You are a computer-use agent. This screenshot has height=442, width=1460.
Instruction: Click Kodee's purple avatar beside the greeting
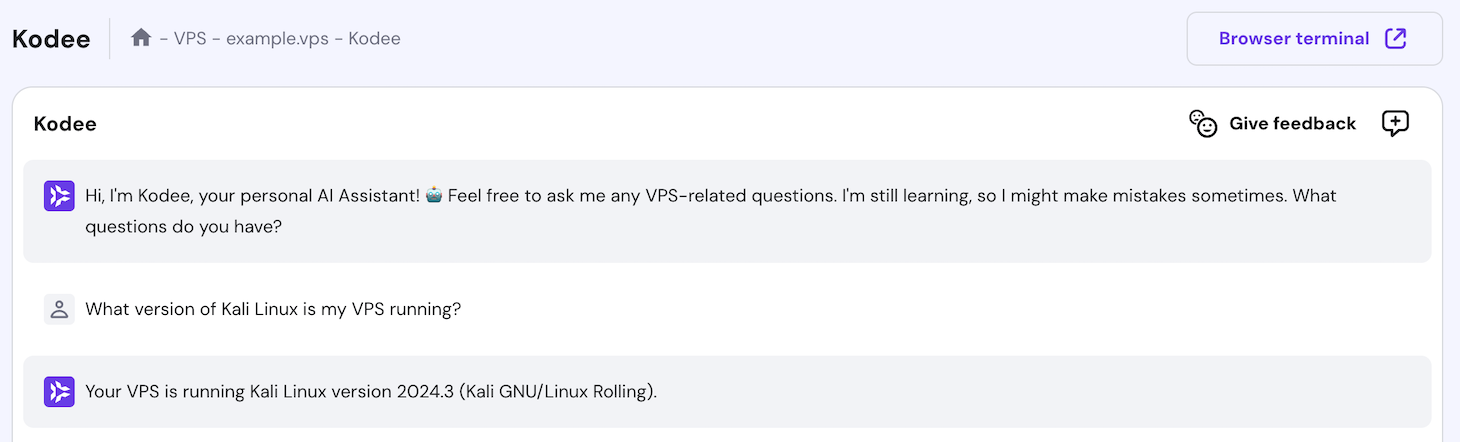click(59, 196)
